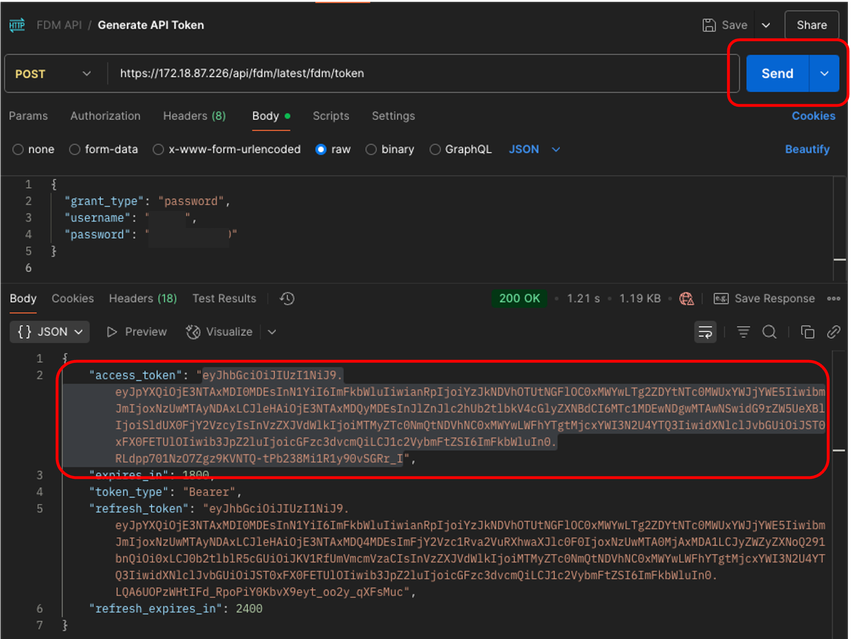Expand the Save options chevron
Image resolution: width=851 pixels, height=639 pixels.
pos(766,25)
